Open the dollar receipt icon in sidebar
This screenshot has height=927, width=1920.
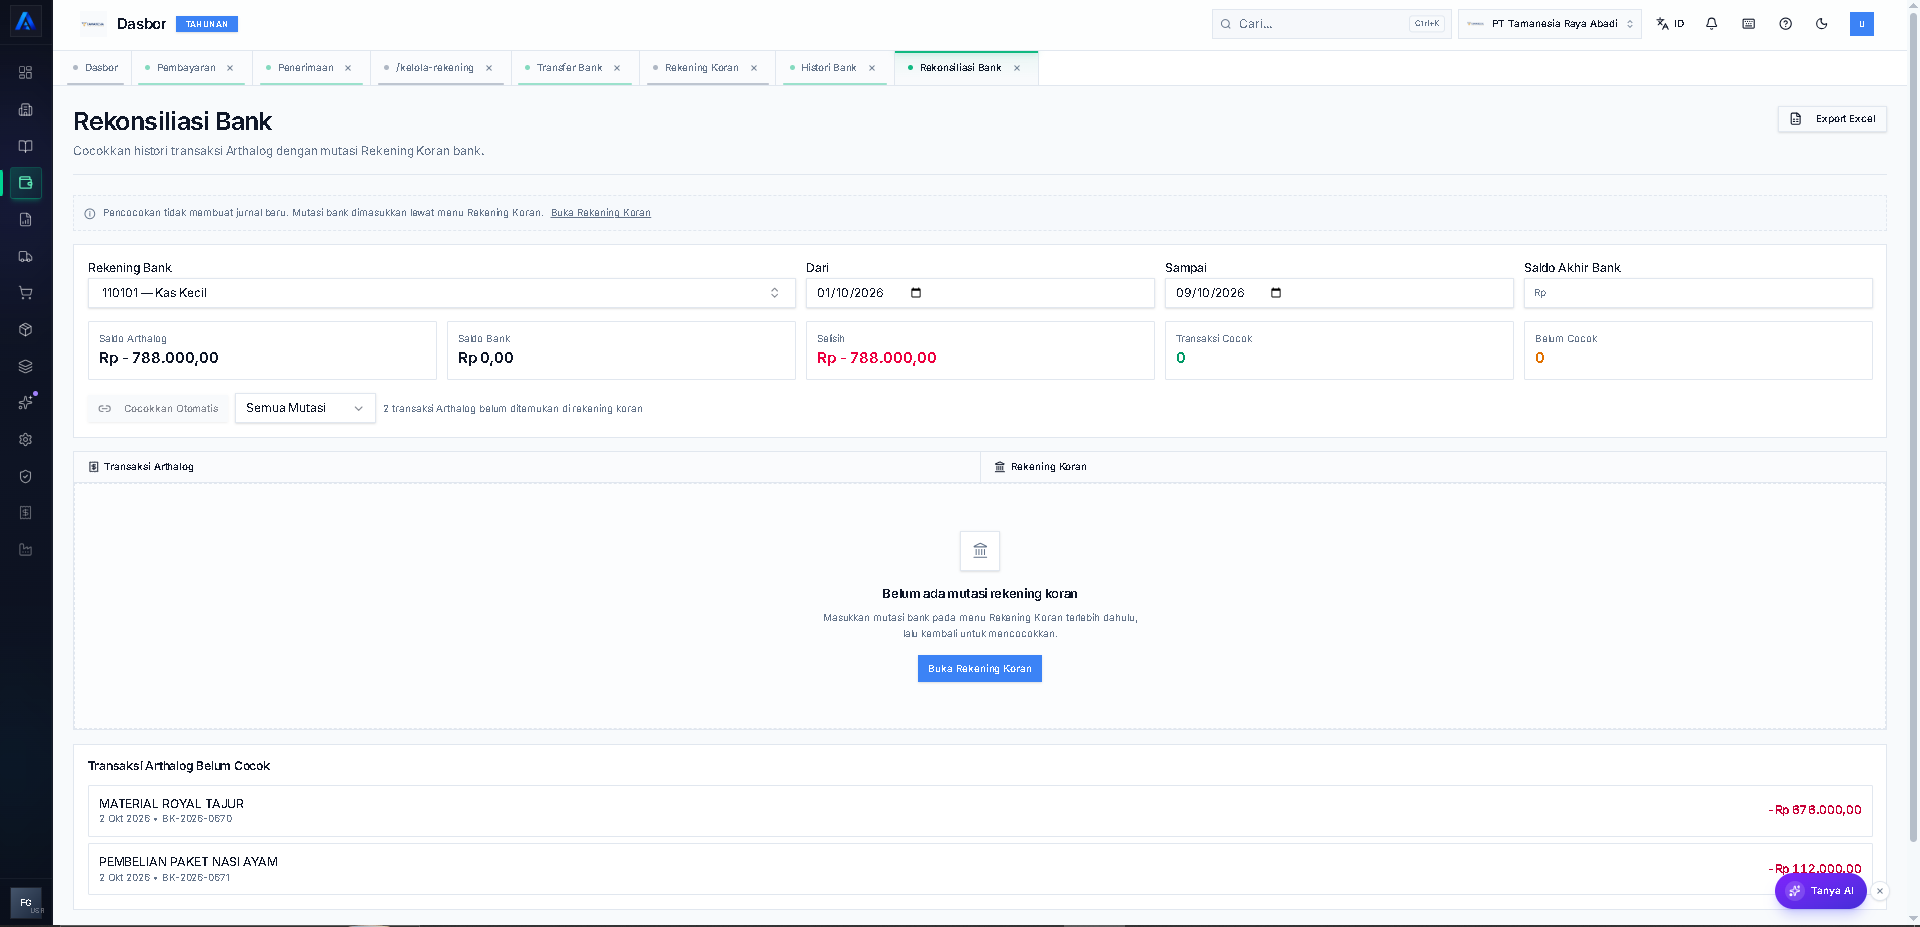26,513
